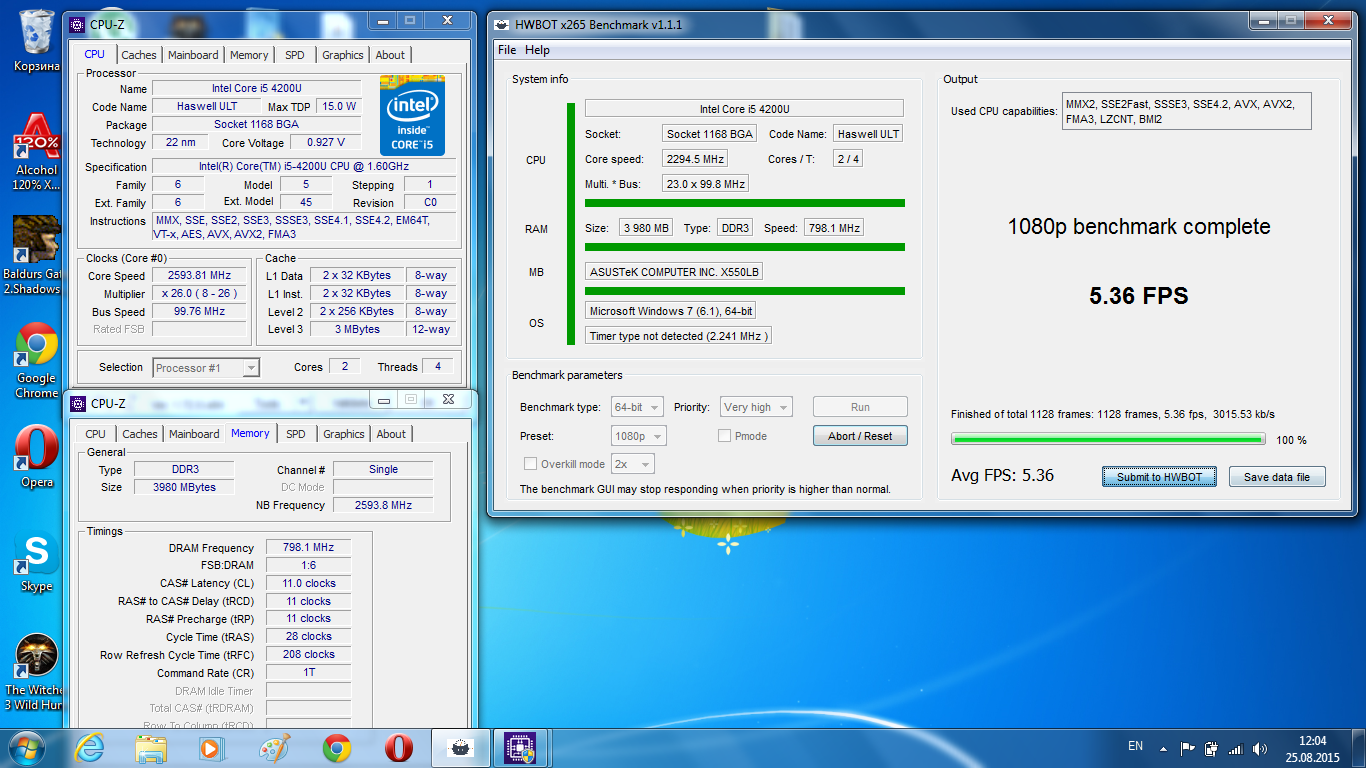Open the network signal tray icon
Viewport: 1366px width, 768px height.
click(x=1235, y=748)
